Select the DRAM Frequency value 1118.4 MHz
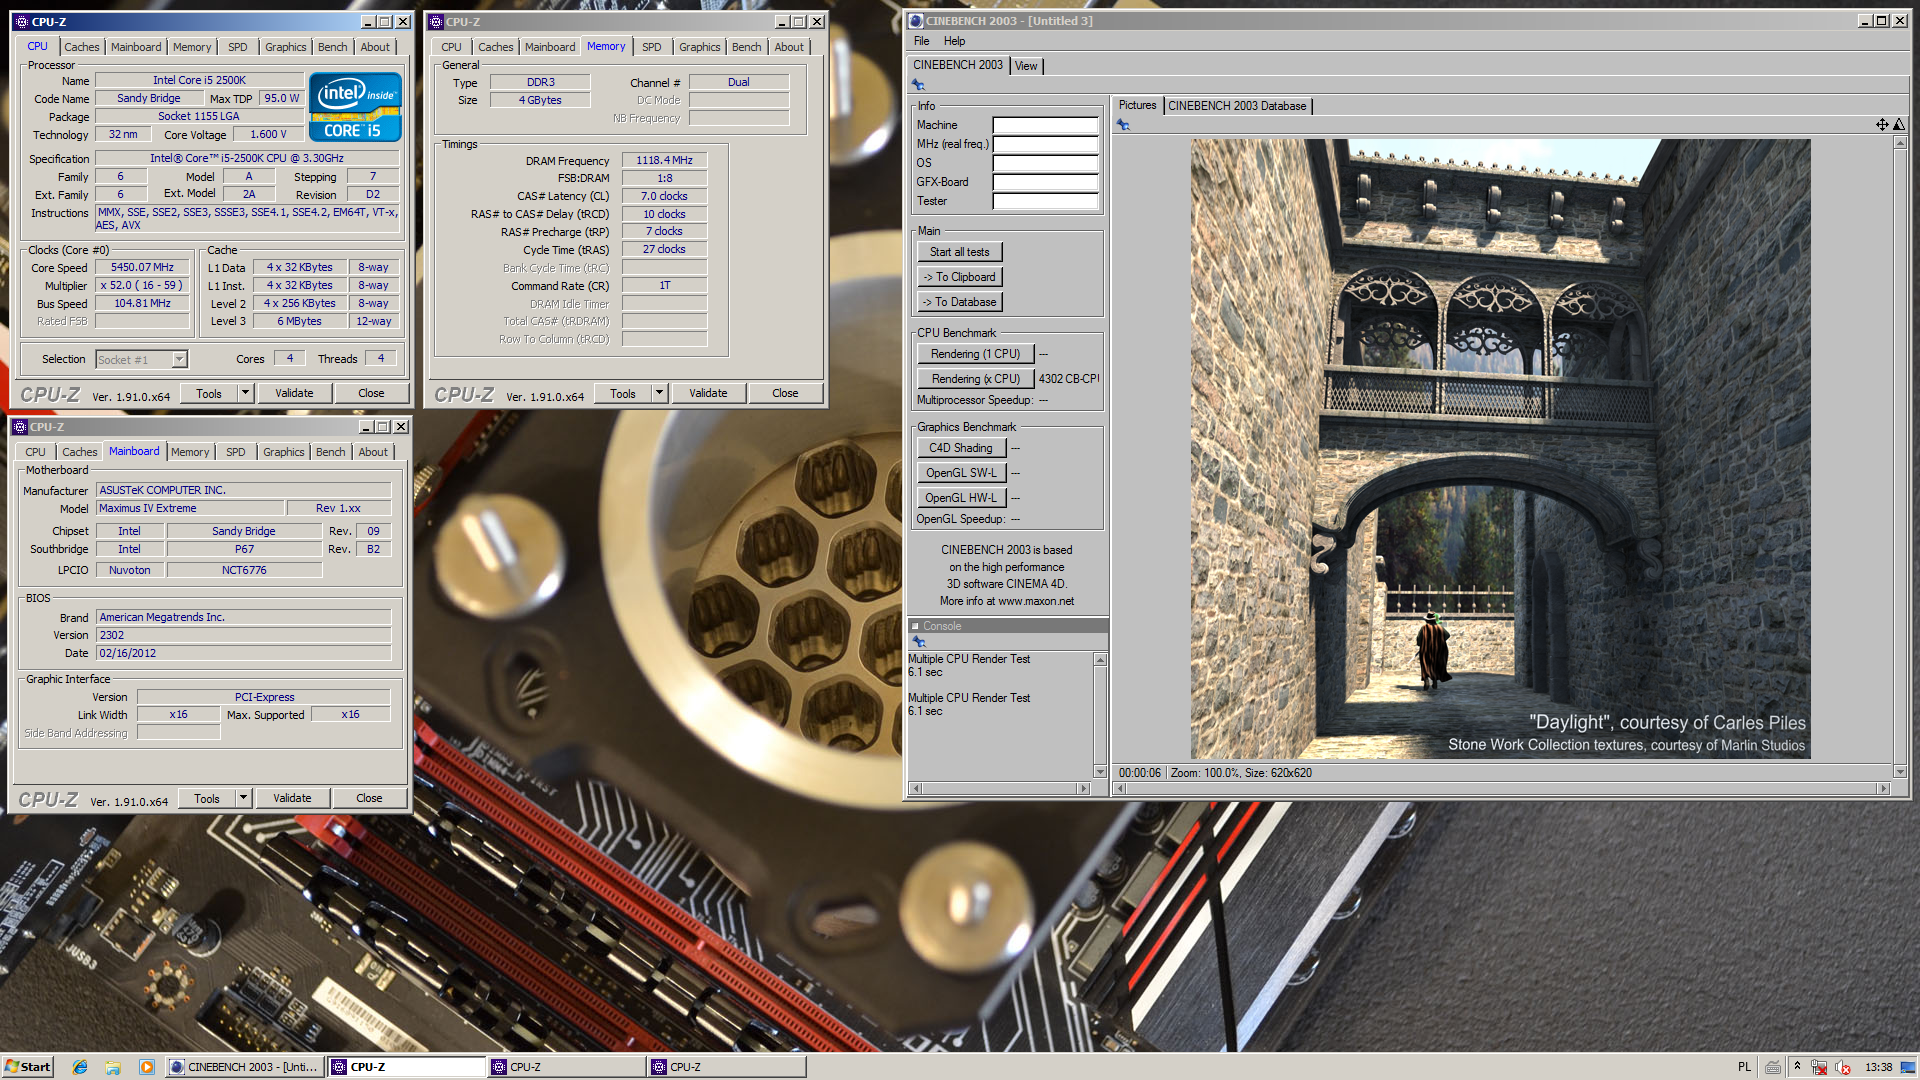This screenshot has height=1080, width=1920. [664, 160]
